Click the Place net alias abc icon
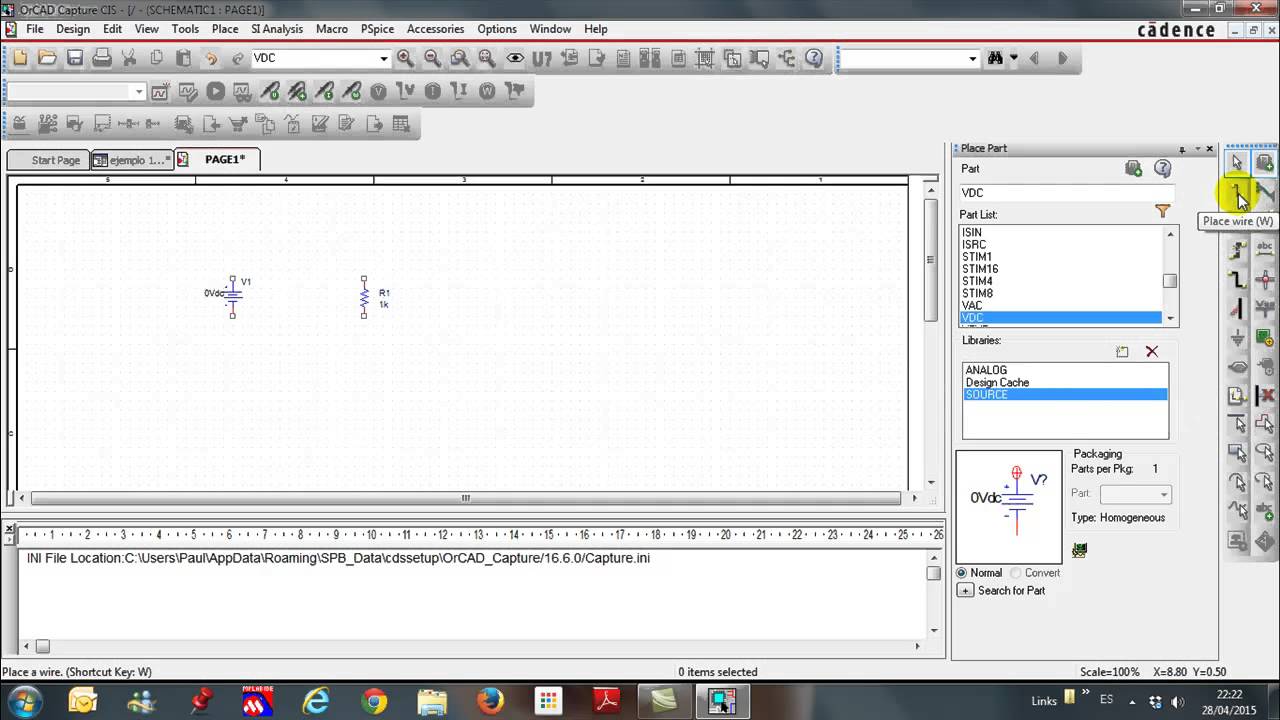This screenshot has width=1280, height=720. coord(1264,250)
